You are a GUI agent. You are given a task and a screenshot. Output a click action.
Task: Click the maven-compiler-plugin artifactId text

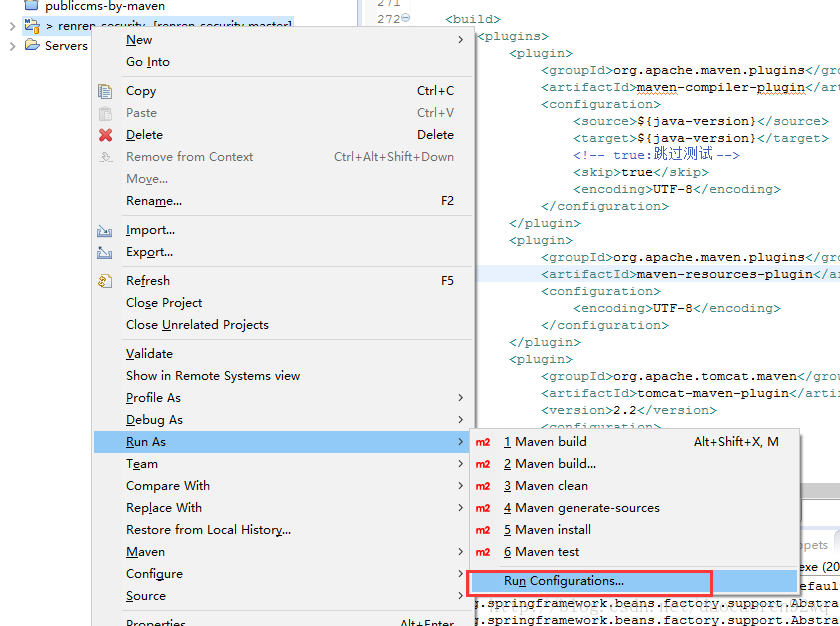tap(721, 87)
